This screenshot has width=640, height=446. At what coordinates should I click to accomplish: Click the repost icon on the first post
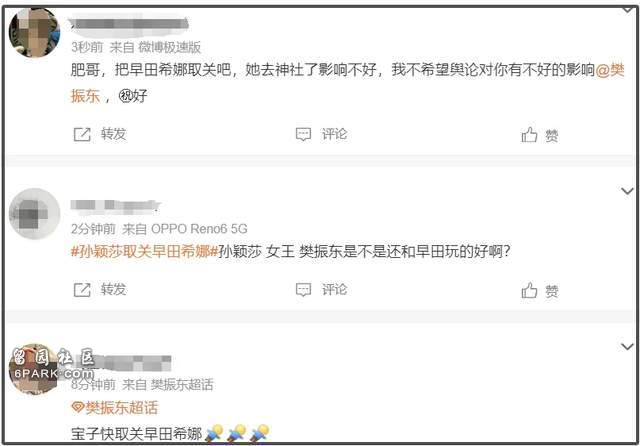pyautogui.click(x=82, y=134)
